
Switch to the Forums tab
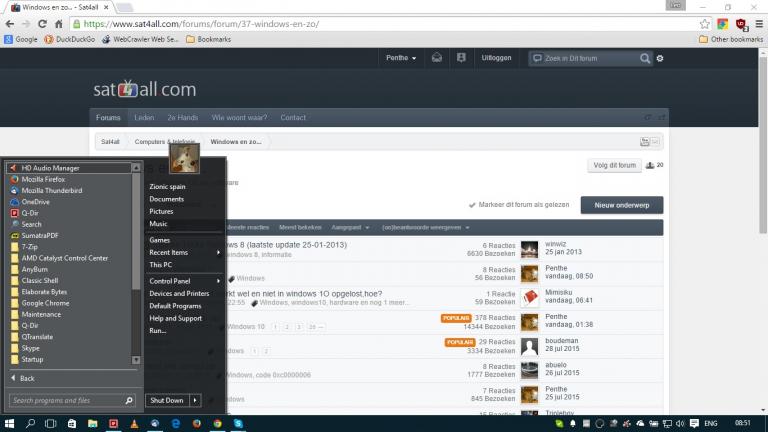[108, 118]
